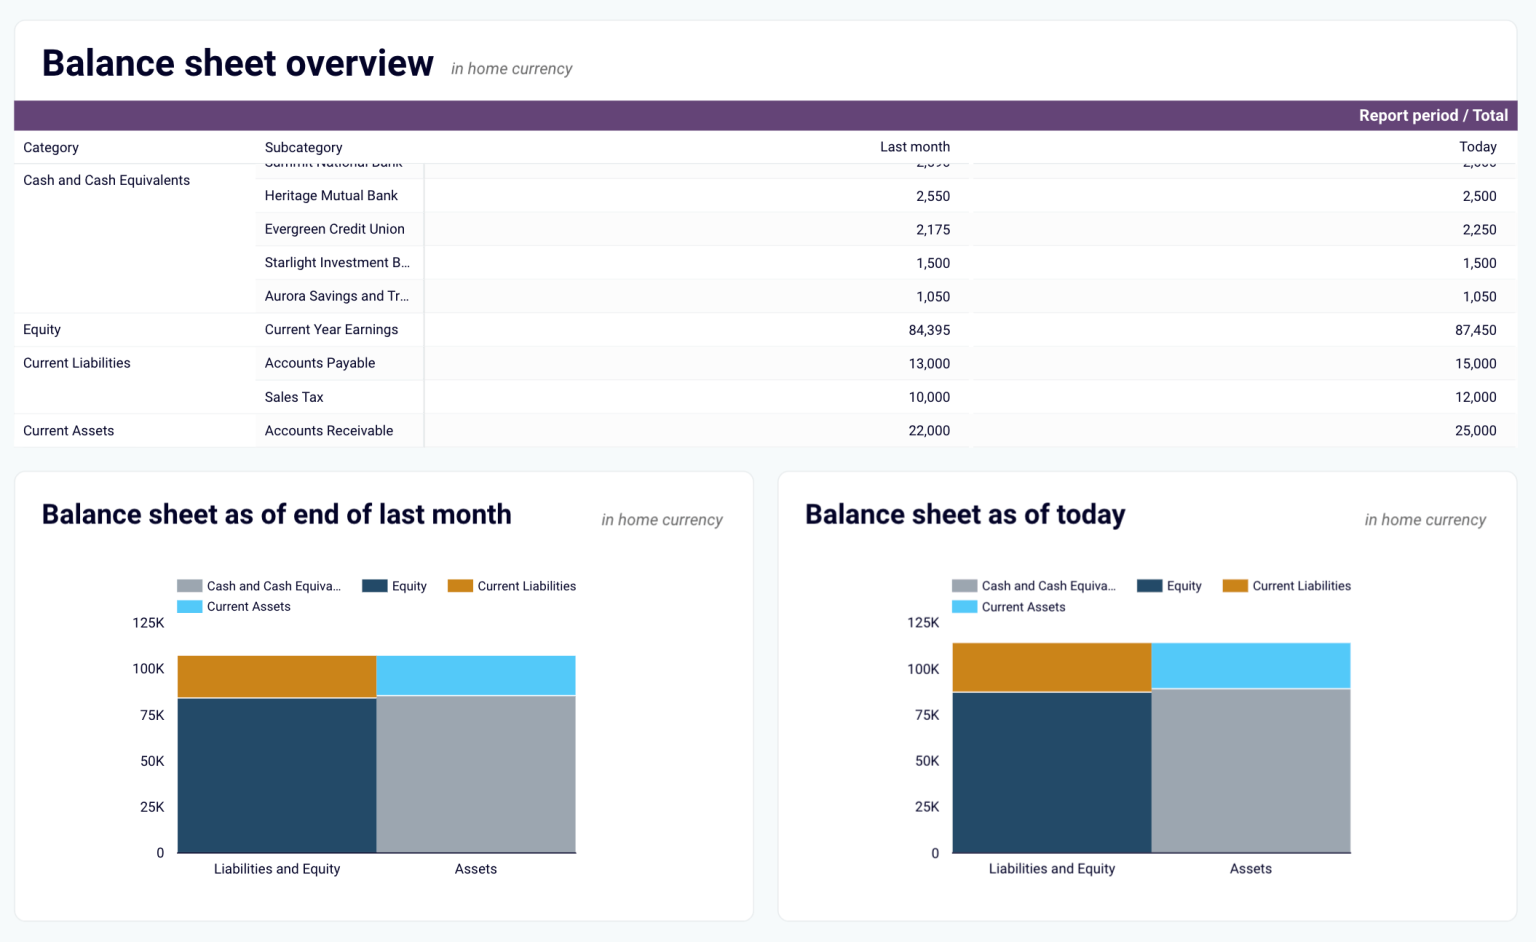This screenshot has width=1536, height=942.
Task: Click the Sales Tax subcategory row
Action: [294, 397]
